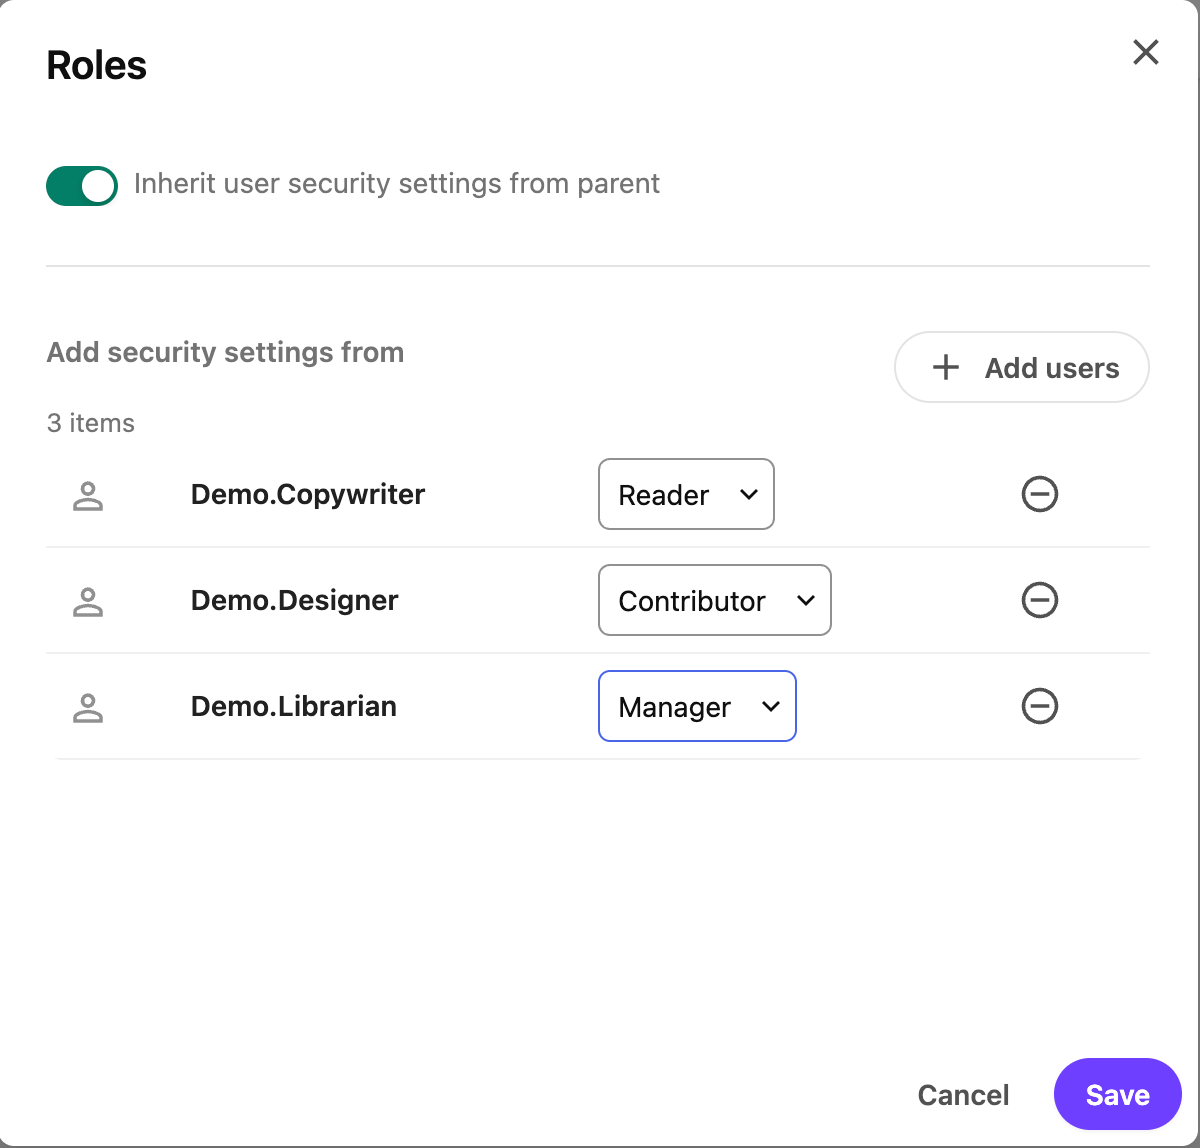Remove Demo.Librarian using the minus icon
The width and height of the screenshot is (1200, 1148).
[x=1040, y=707]
